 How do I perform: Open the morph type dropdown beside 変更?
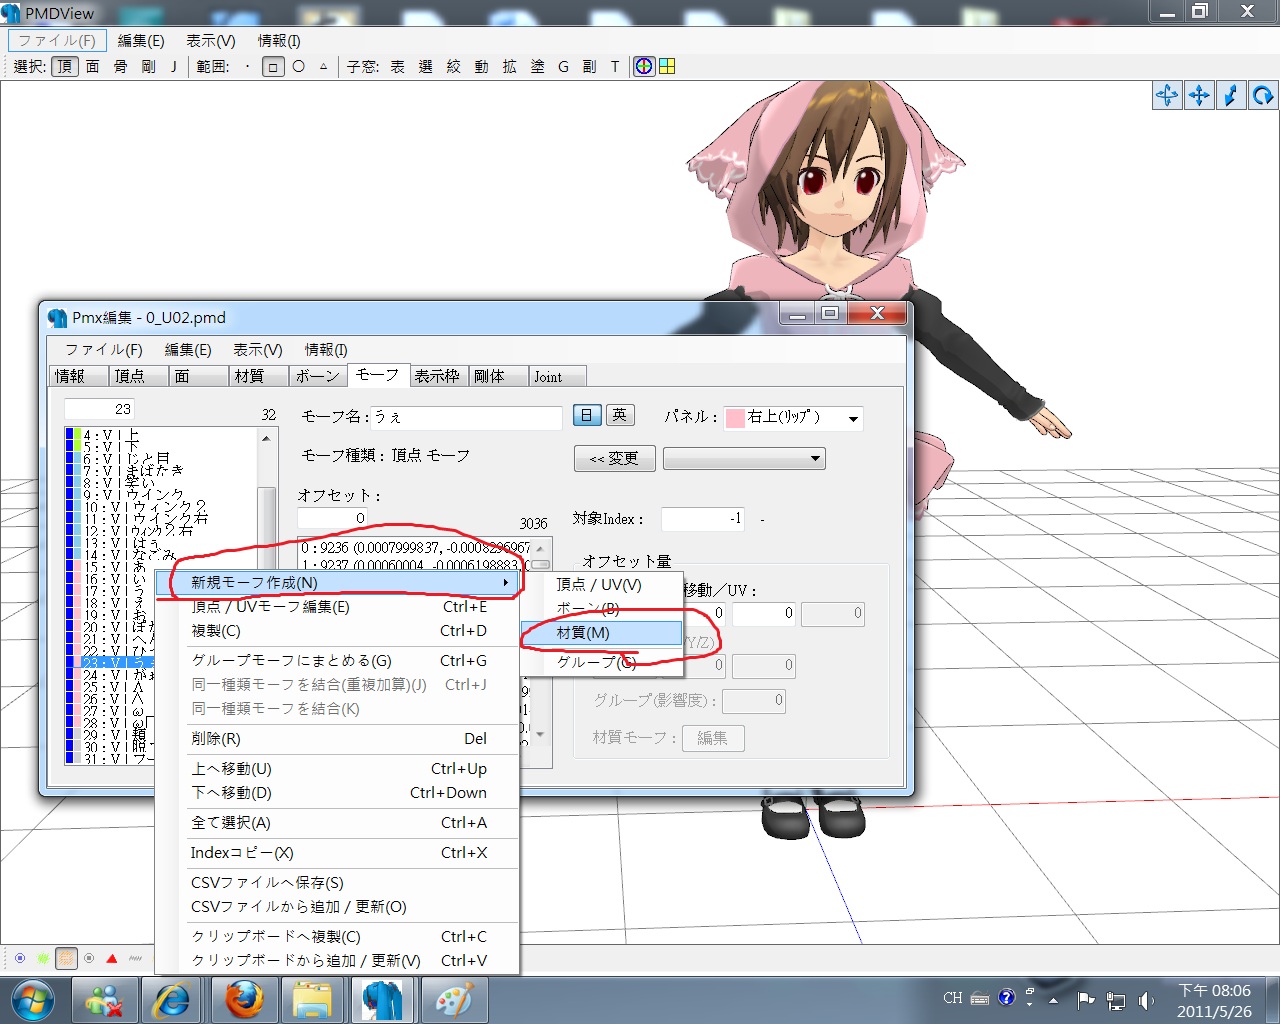click(x=744, y=458)
